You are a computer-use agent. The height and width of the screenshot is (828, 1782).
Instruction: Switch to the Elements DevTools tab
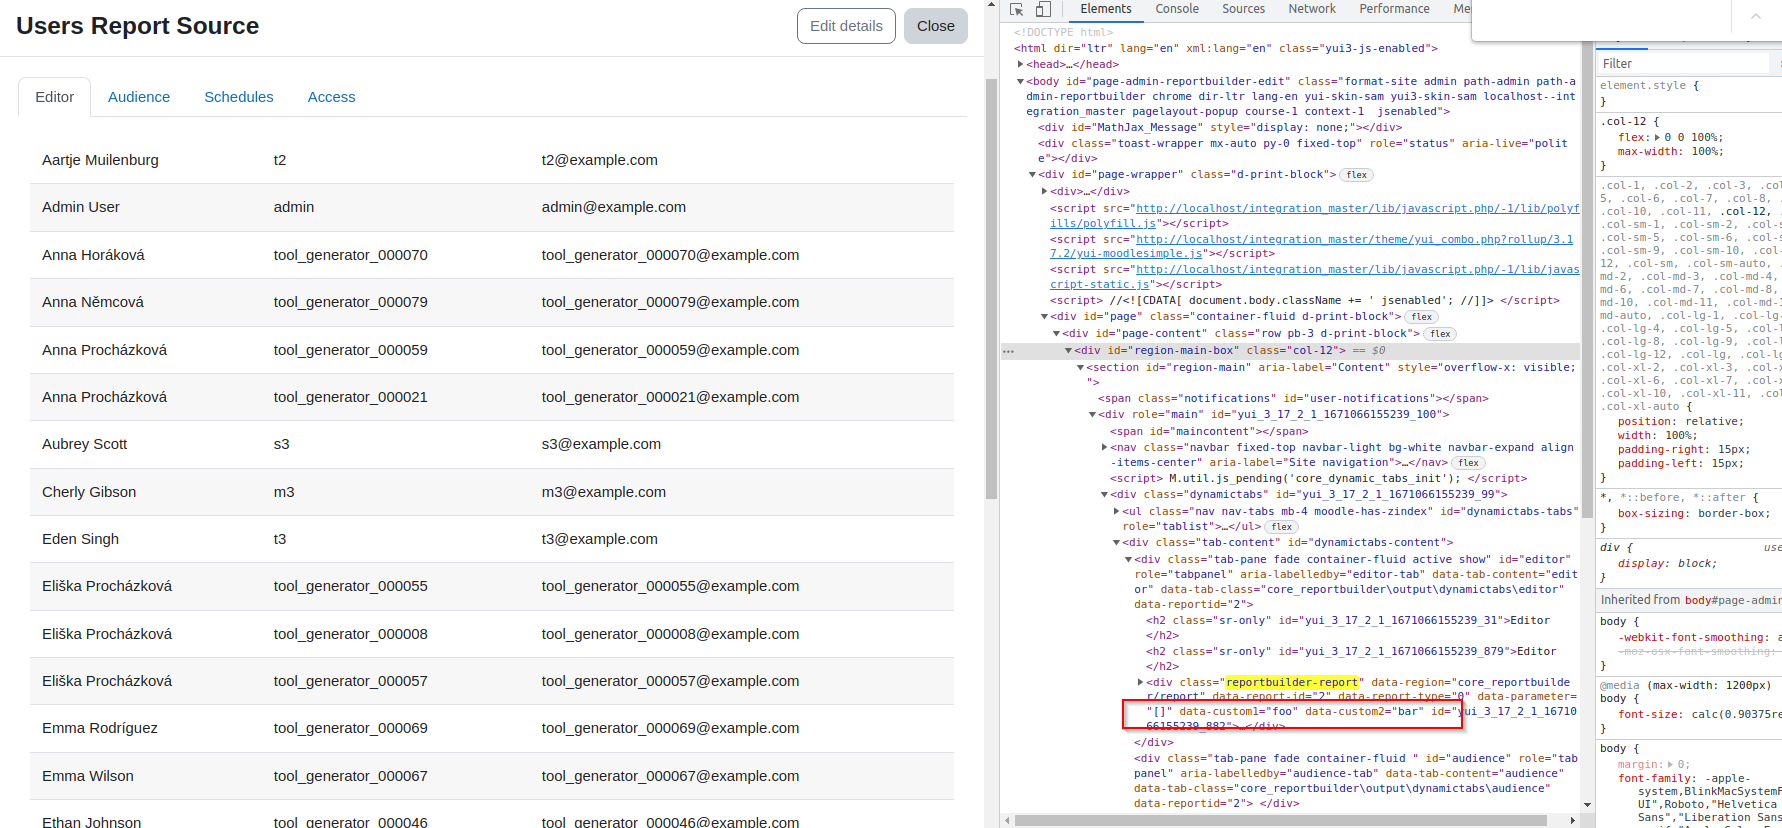tap(1105, 9)
